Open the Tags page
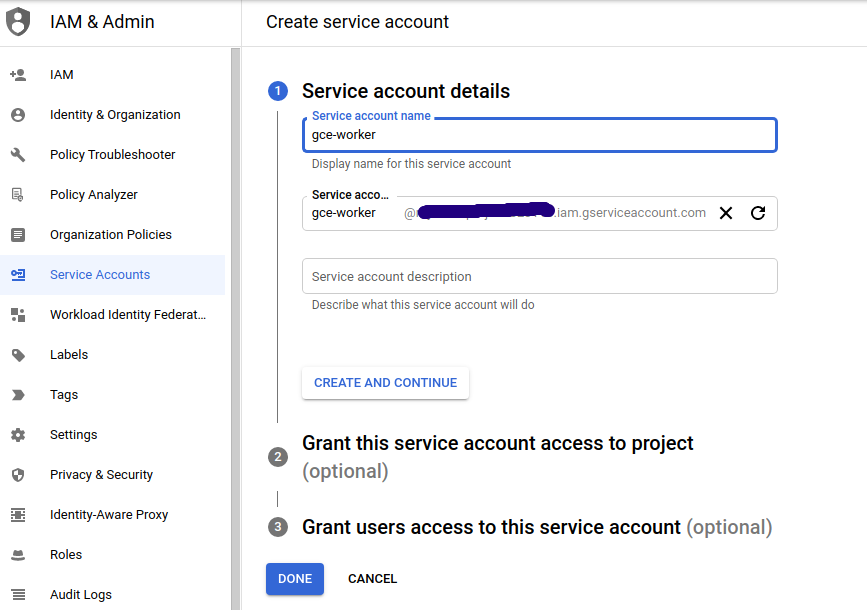Viewport: 867px width, 610px height. point(112,395)
